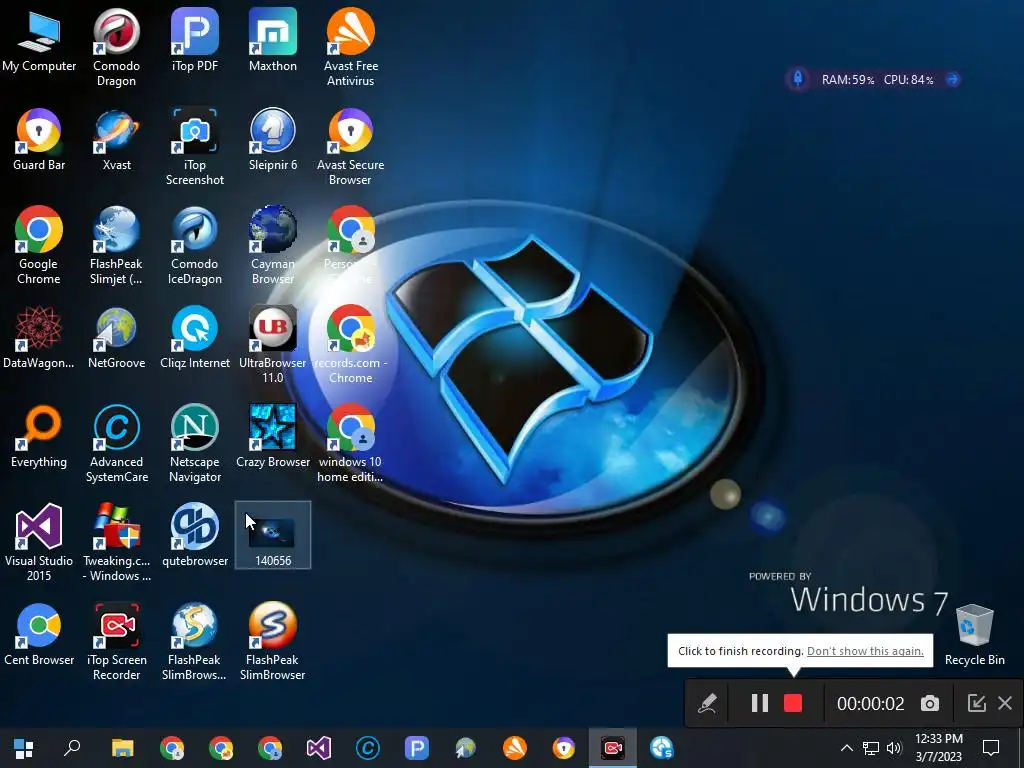
Task: Close the recording toolbar
Action: tap(1005, 703)
